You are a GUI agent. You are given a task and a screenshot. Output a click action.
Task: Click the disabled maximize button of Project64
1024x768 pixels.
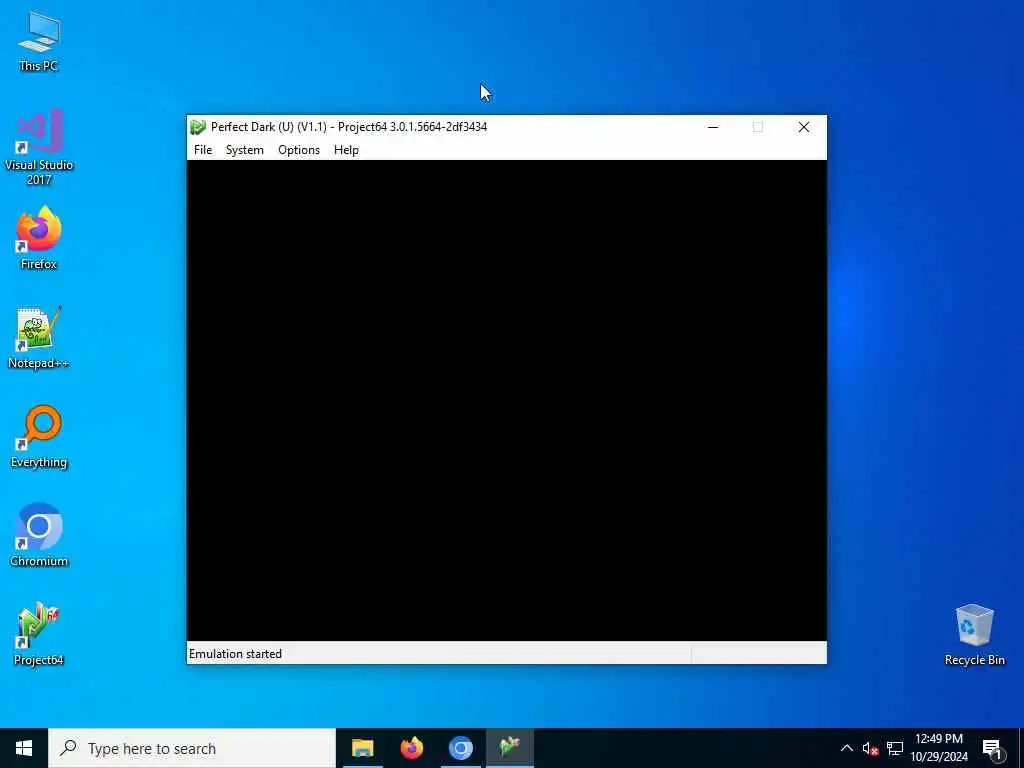(758, 127)
